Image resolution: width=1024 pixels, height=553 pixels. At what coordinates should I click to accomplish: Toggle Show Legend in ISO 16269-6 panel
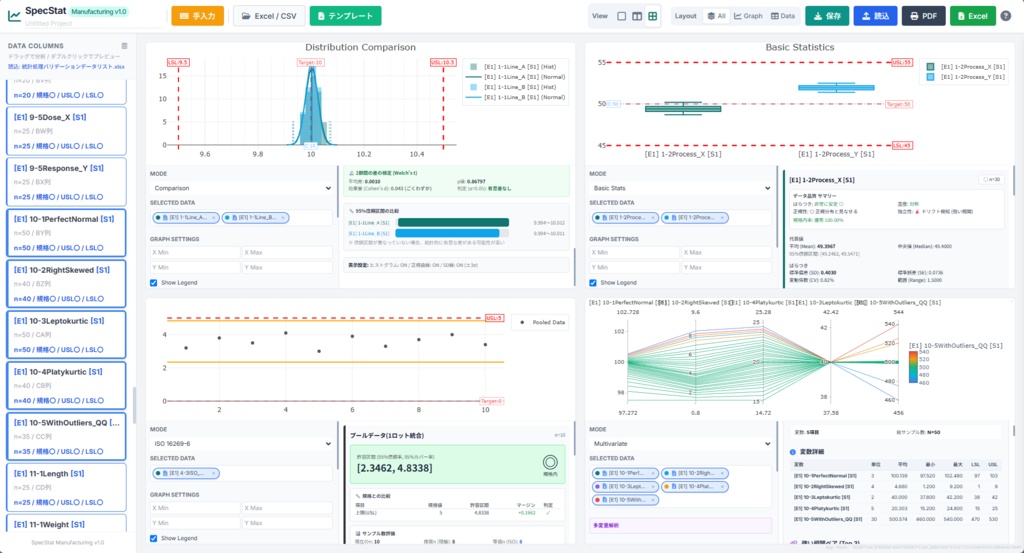point(153,539)
